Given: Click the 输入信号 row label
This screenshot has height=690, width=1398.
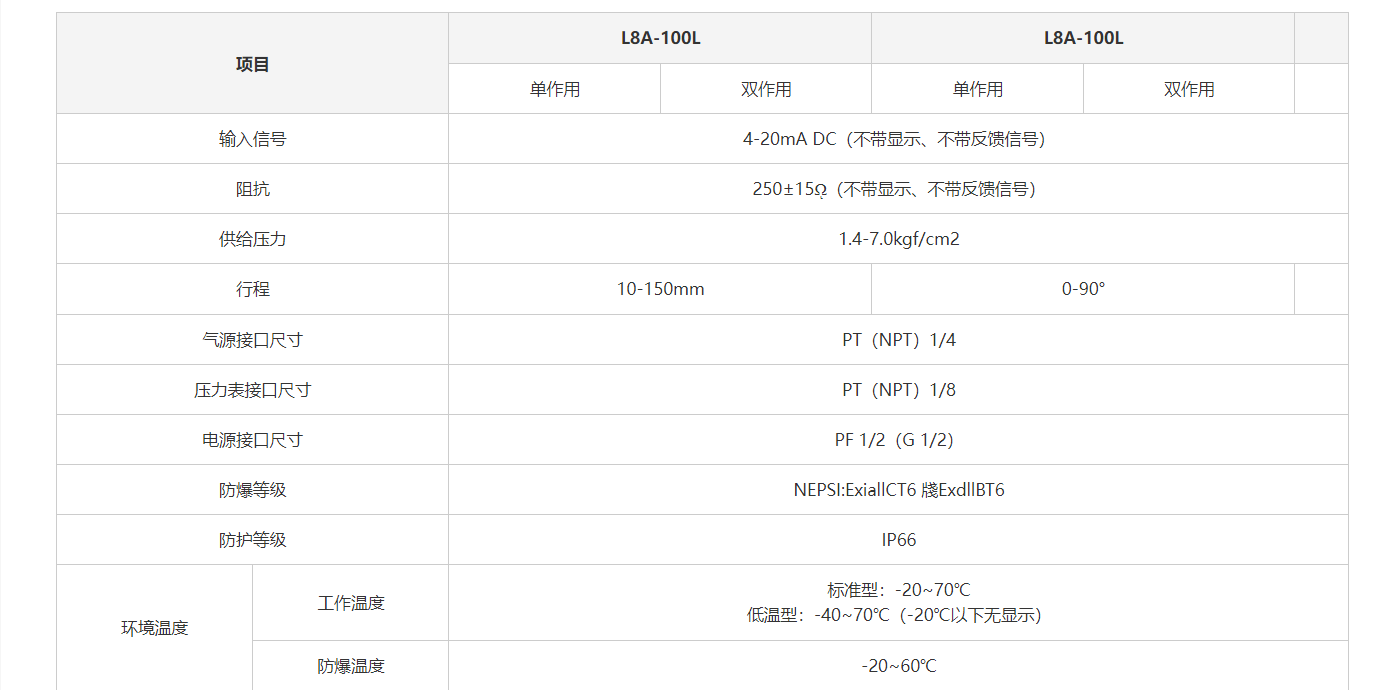Looking at the screenshot, I should pyautogui.click(x=252, y=139).
